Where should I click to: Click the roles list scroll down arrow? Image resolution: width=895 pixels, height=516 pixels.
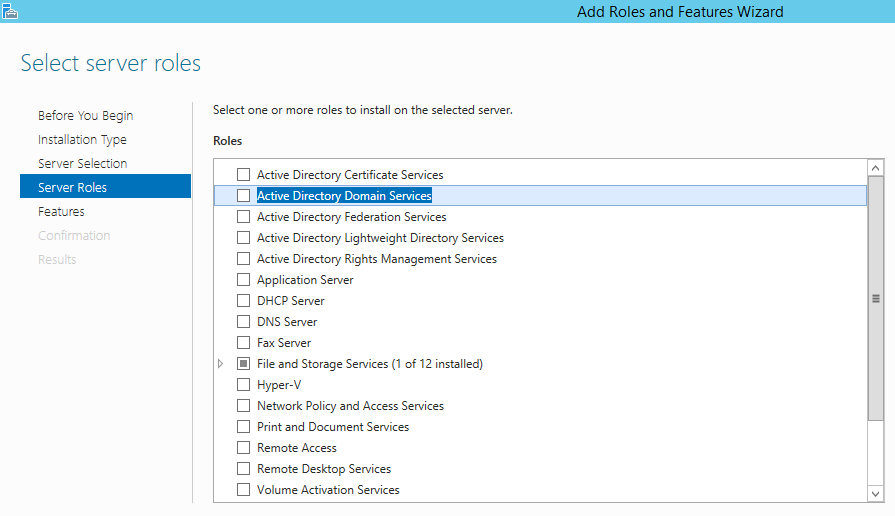[875, 494]
